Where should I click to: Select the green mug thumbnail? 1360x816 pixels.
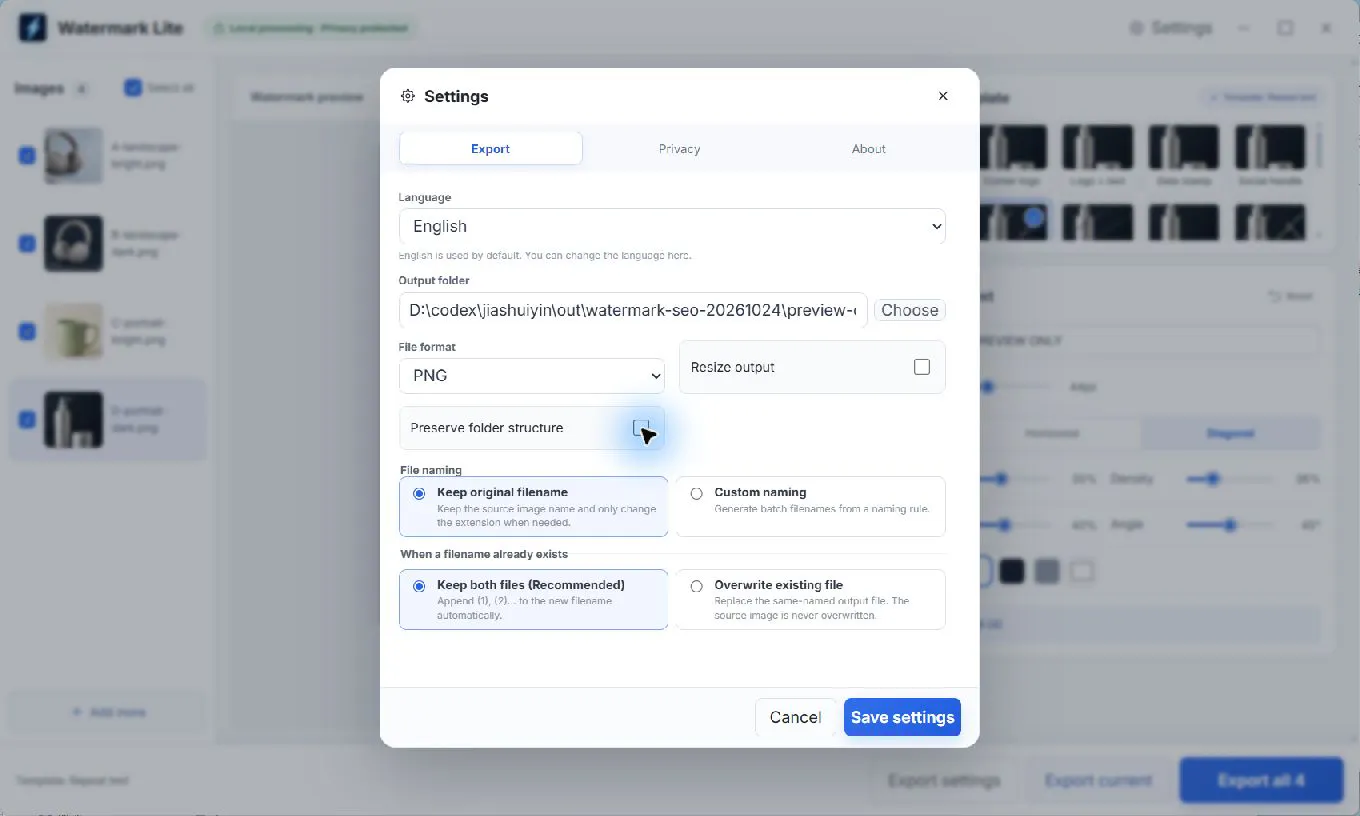[73, 331]
